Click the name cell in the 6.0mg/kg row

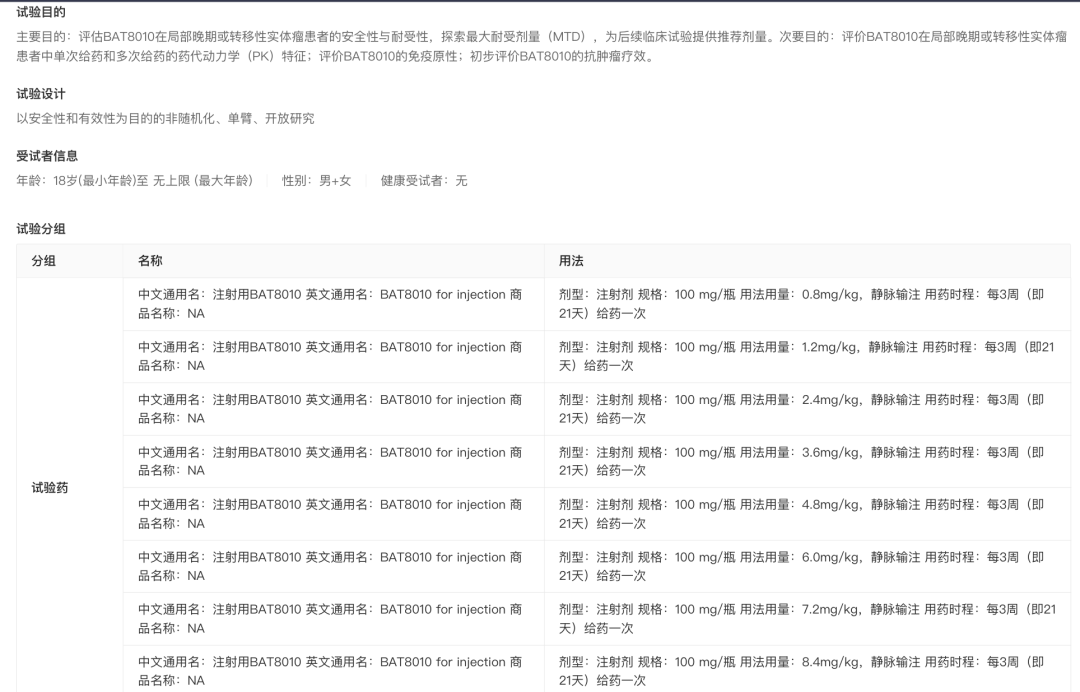tap(333, 566)
